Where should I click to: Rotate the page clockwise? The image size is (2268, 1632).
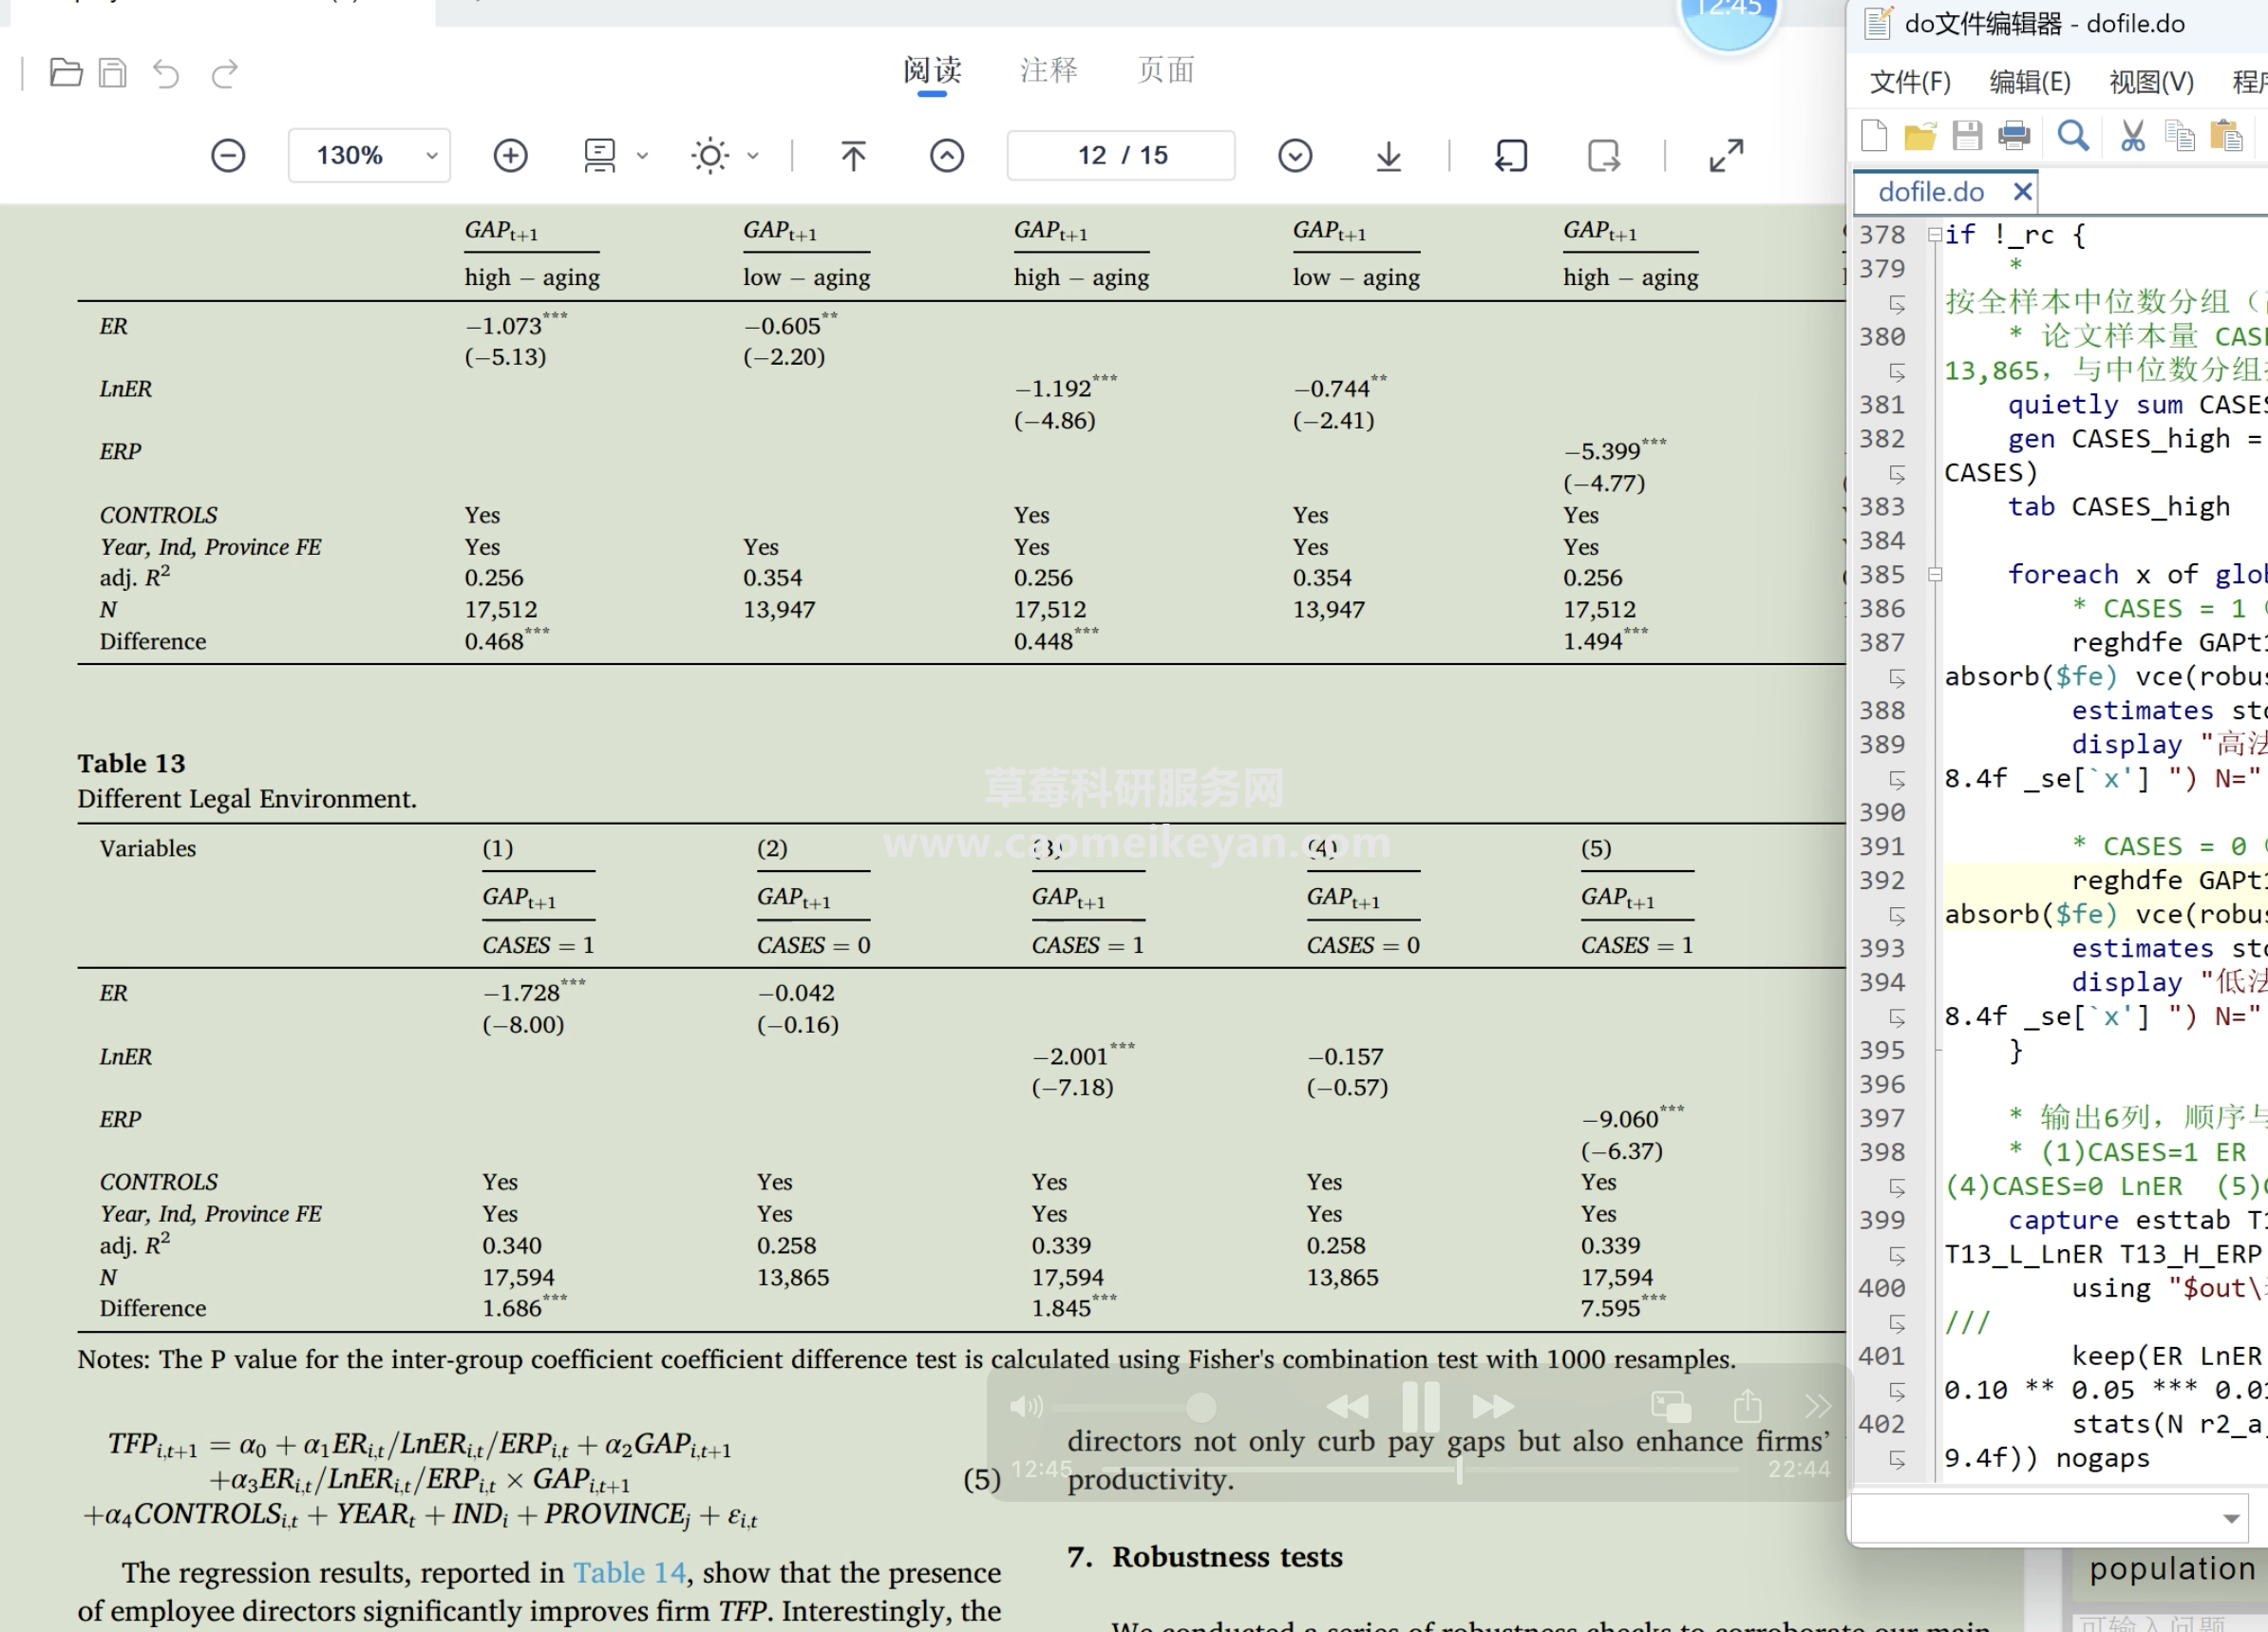click(1604, 155)
